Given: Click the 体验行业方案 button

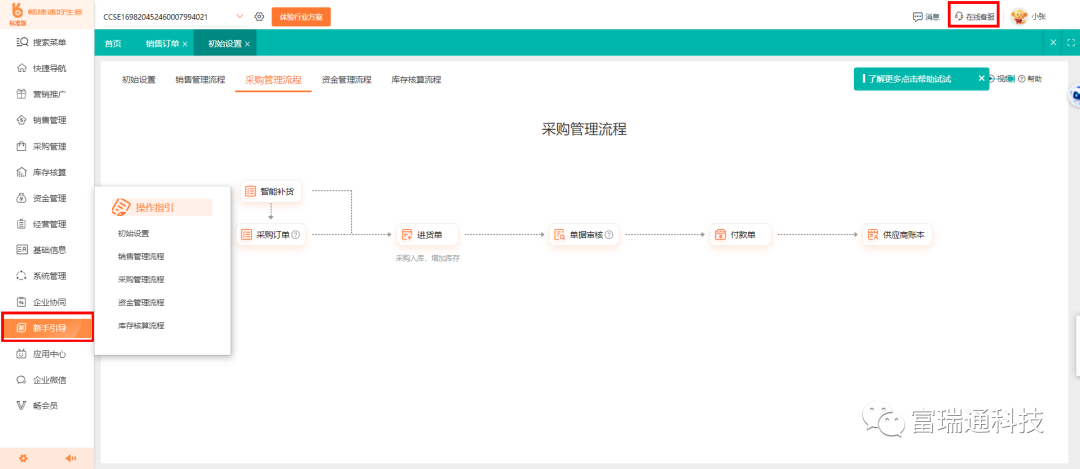Looking at the screenshot, I should pos(301,17).
